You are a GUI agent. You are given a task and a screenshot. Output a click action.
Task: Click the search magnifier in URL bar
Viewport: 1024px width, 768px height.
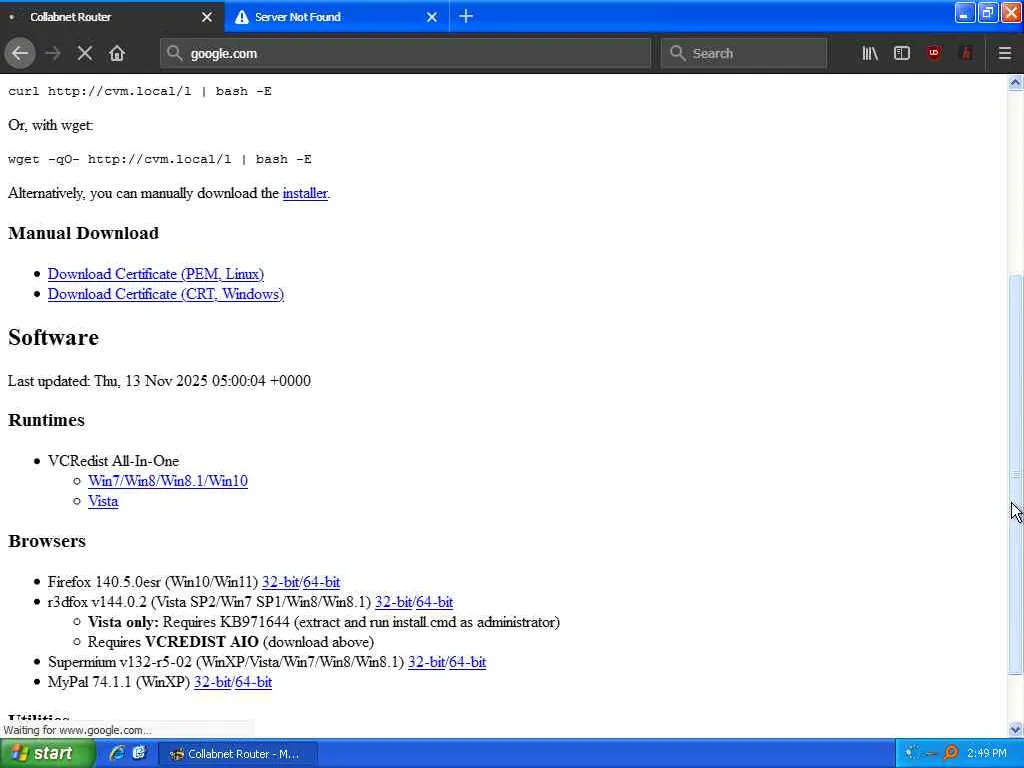tap(174, 53)
